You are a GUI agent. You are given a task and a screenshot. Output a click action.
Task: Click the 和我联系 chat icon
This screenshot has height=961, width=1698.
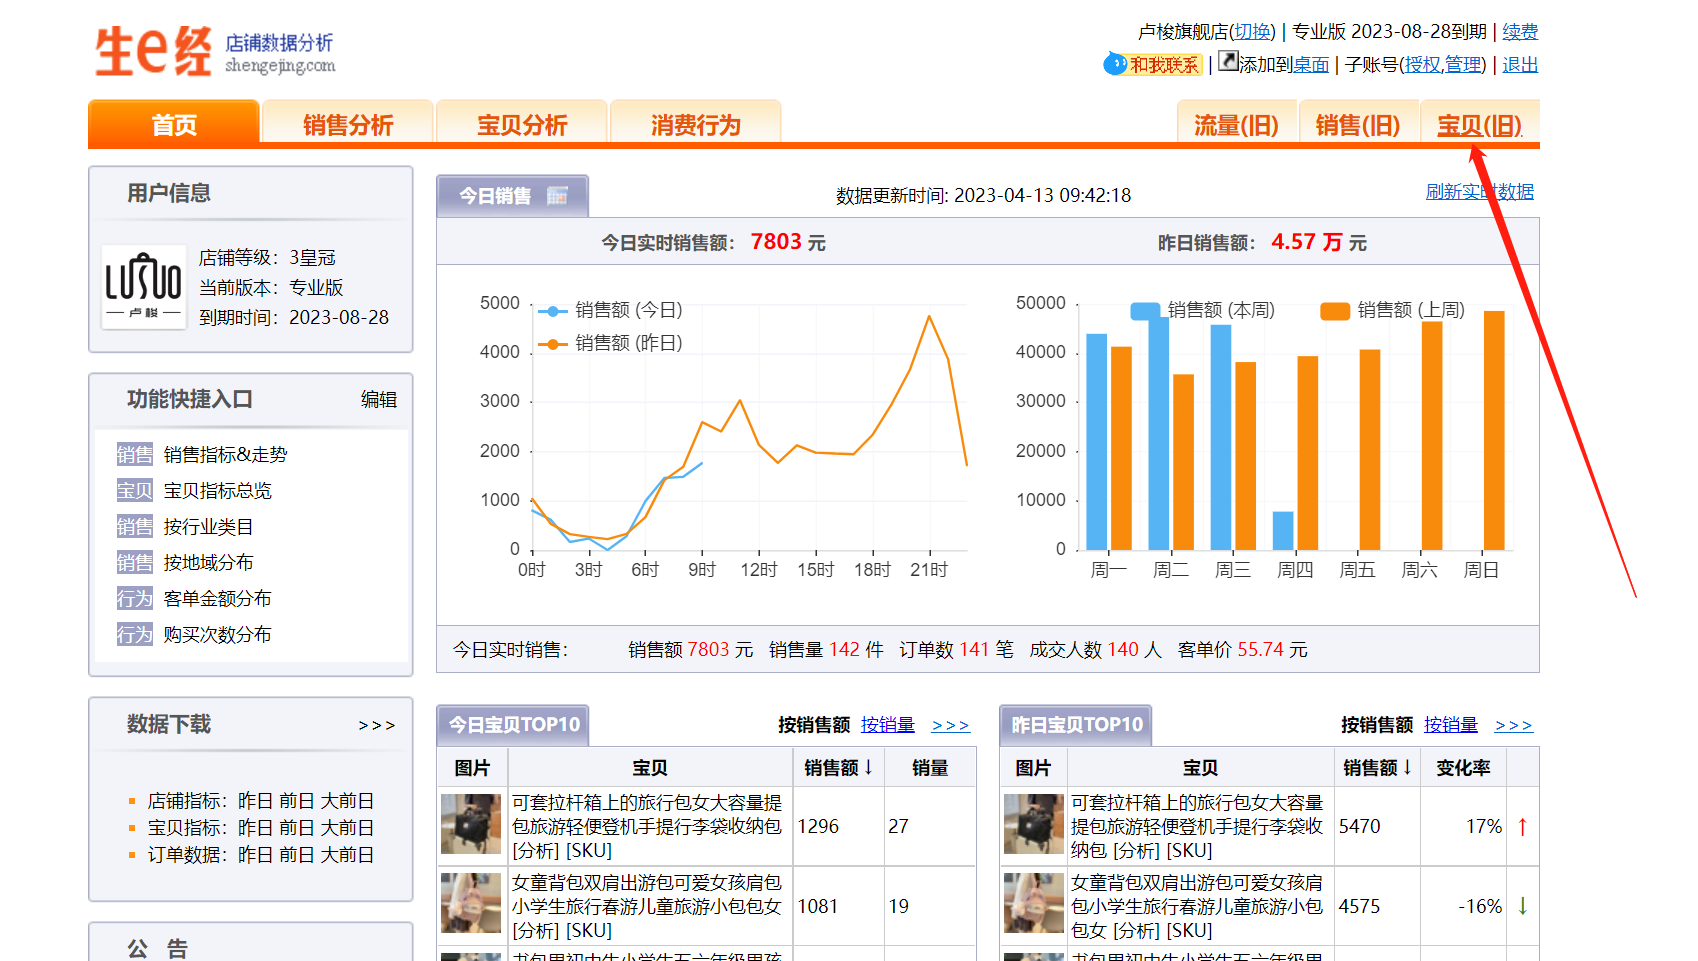coord(1115,64)
